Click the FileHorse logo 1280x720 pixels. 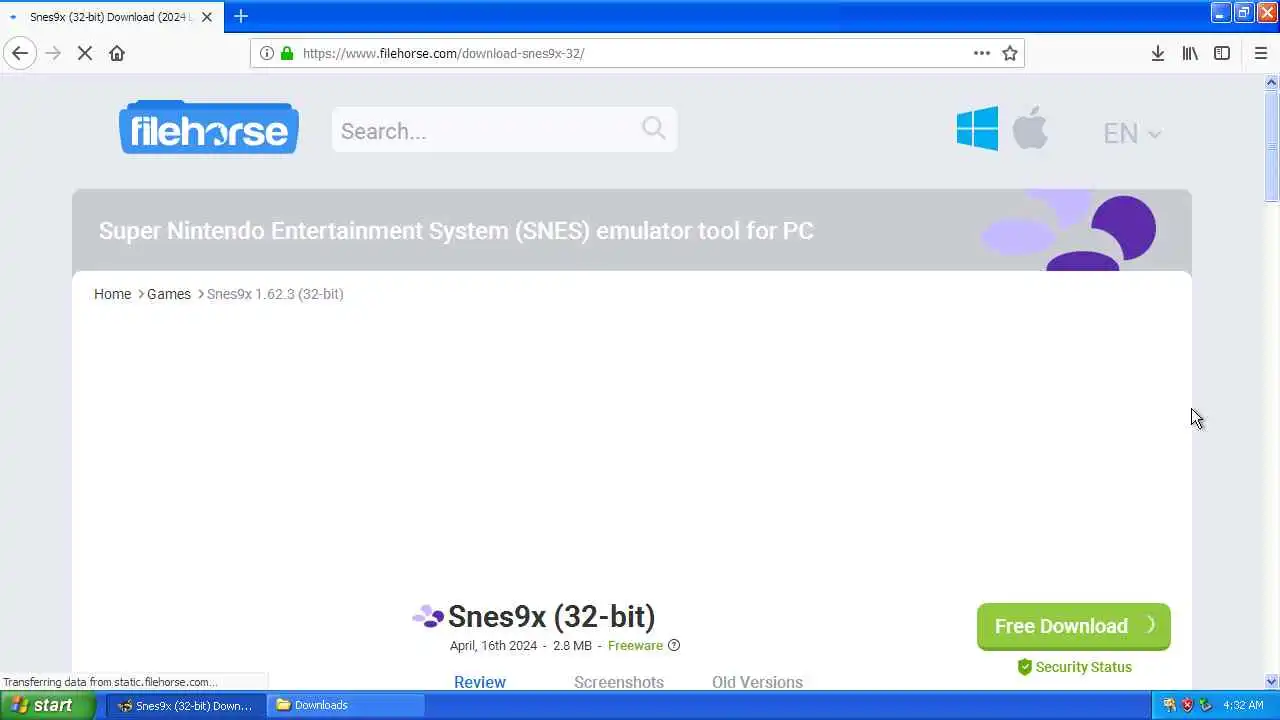coord(209,127)
